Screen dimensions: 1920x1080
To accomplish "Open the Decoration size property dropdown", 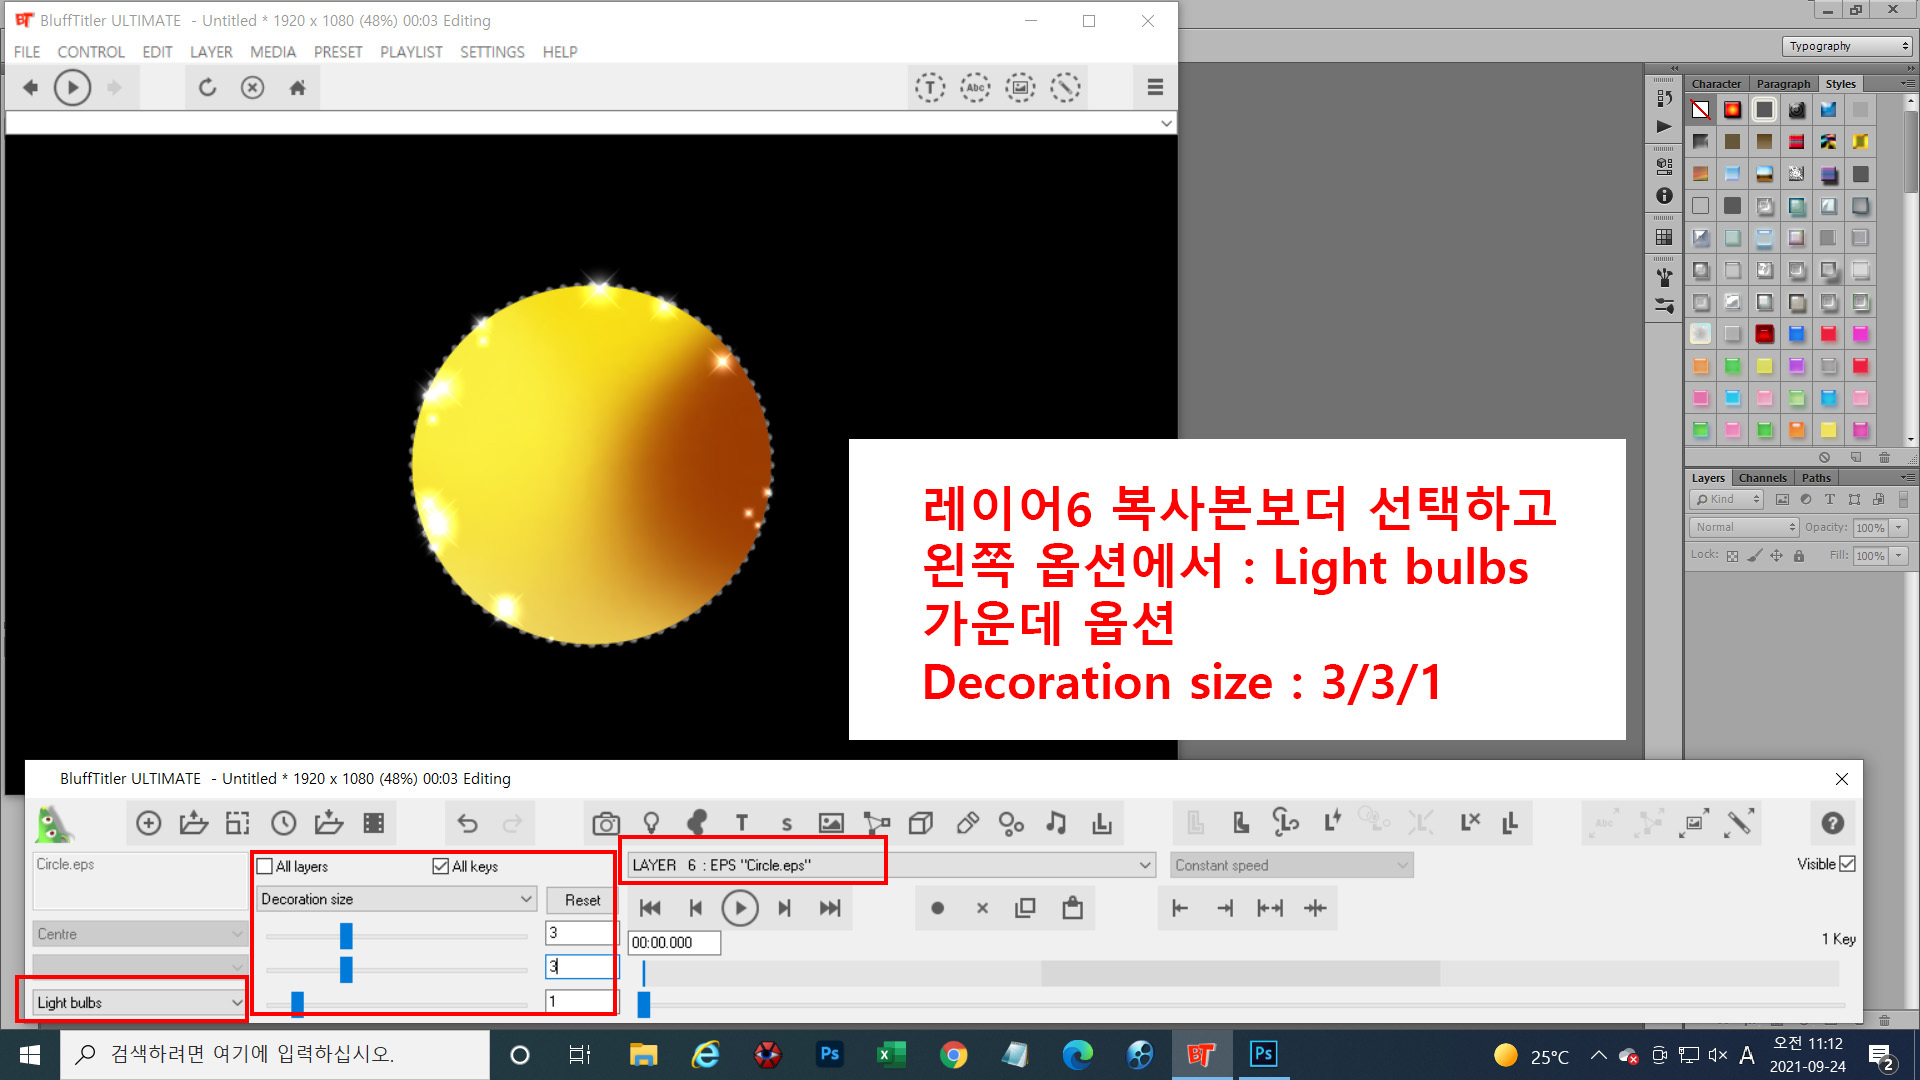I will (397, 899).
